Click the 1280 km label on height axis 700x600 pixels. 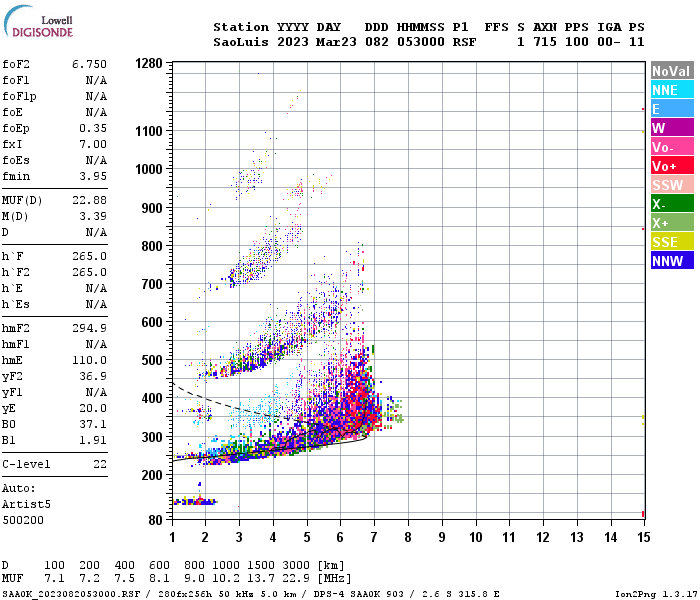click(x=149, y=63)
